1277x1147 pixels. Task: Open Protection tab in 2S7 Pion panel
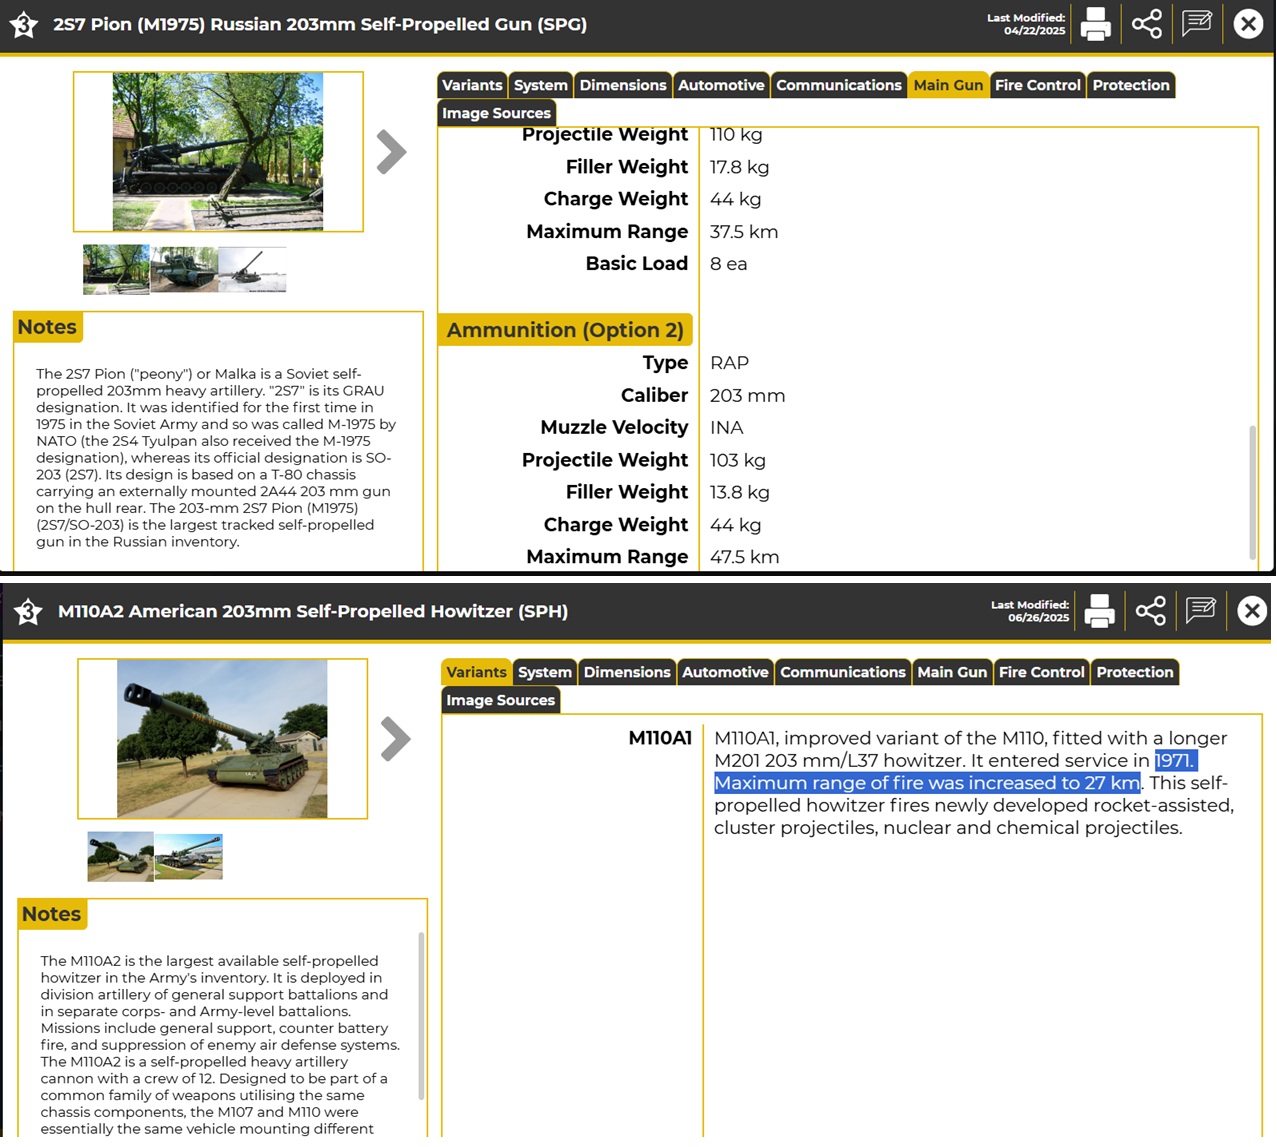[1131, 85]
